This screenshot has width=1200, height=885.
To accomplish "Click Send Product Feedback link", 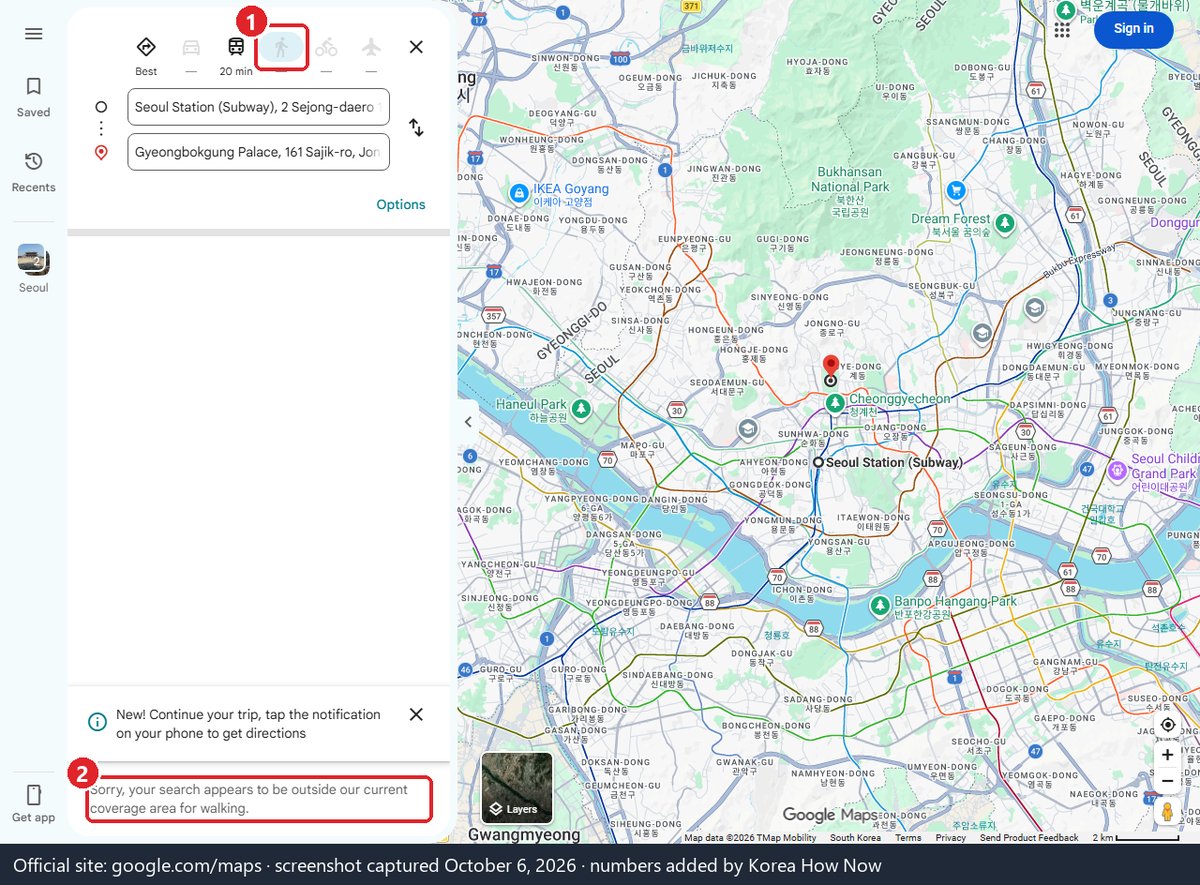I will [1029, 838].
